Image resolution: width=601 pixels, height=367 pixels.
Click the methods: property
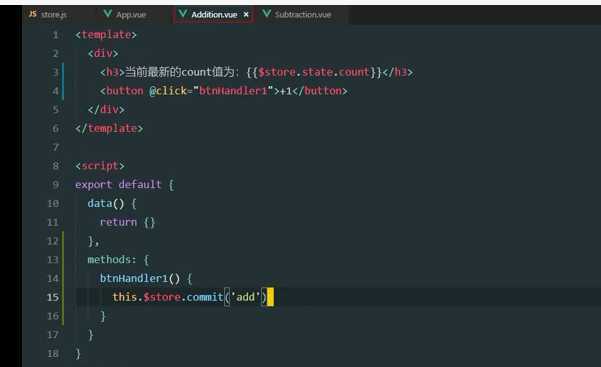(x=112, y=260)
